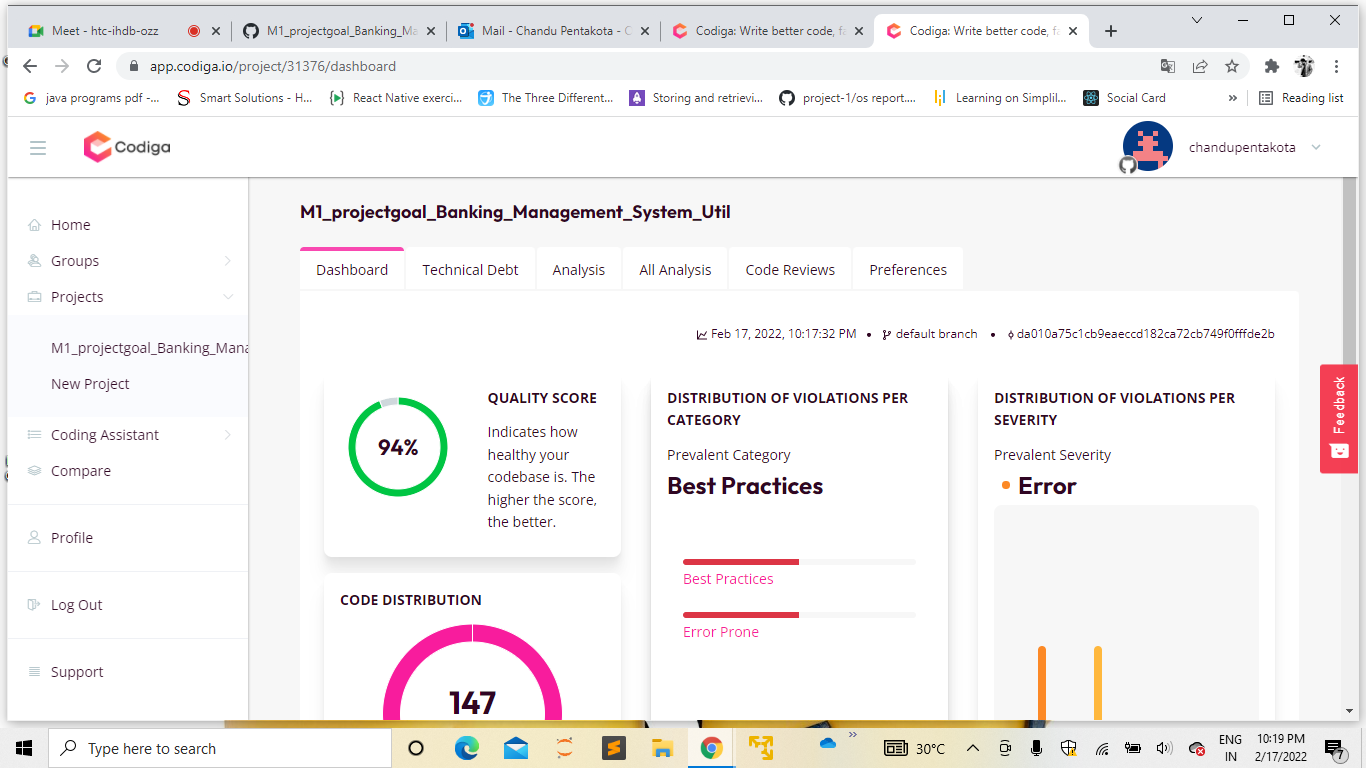Open the All Analysis tab
Viewport: 1366px width, 768px height.
coord(675,270)
